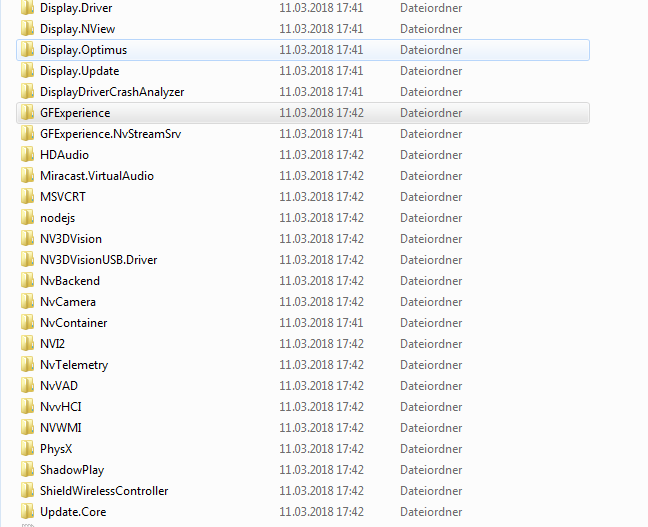Screen dimensions: 648x527
Task: Select the NVI2 folder name
Action: (52, 344)
